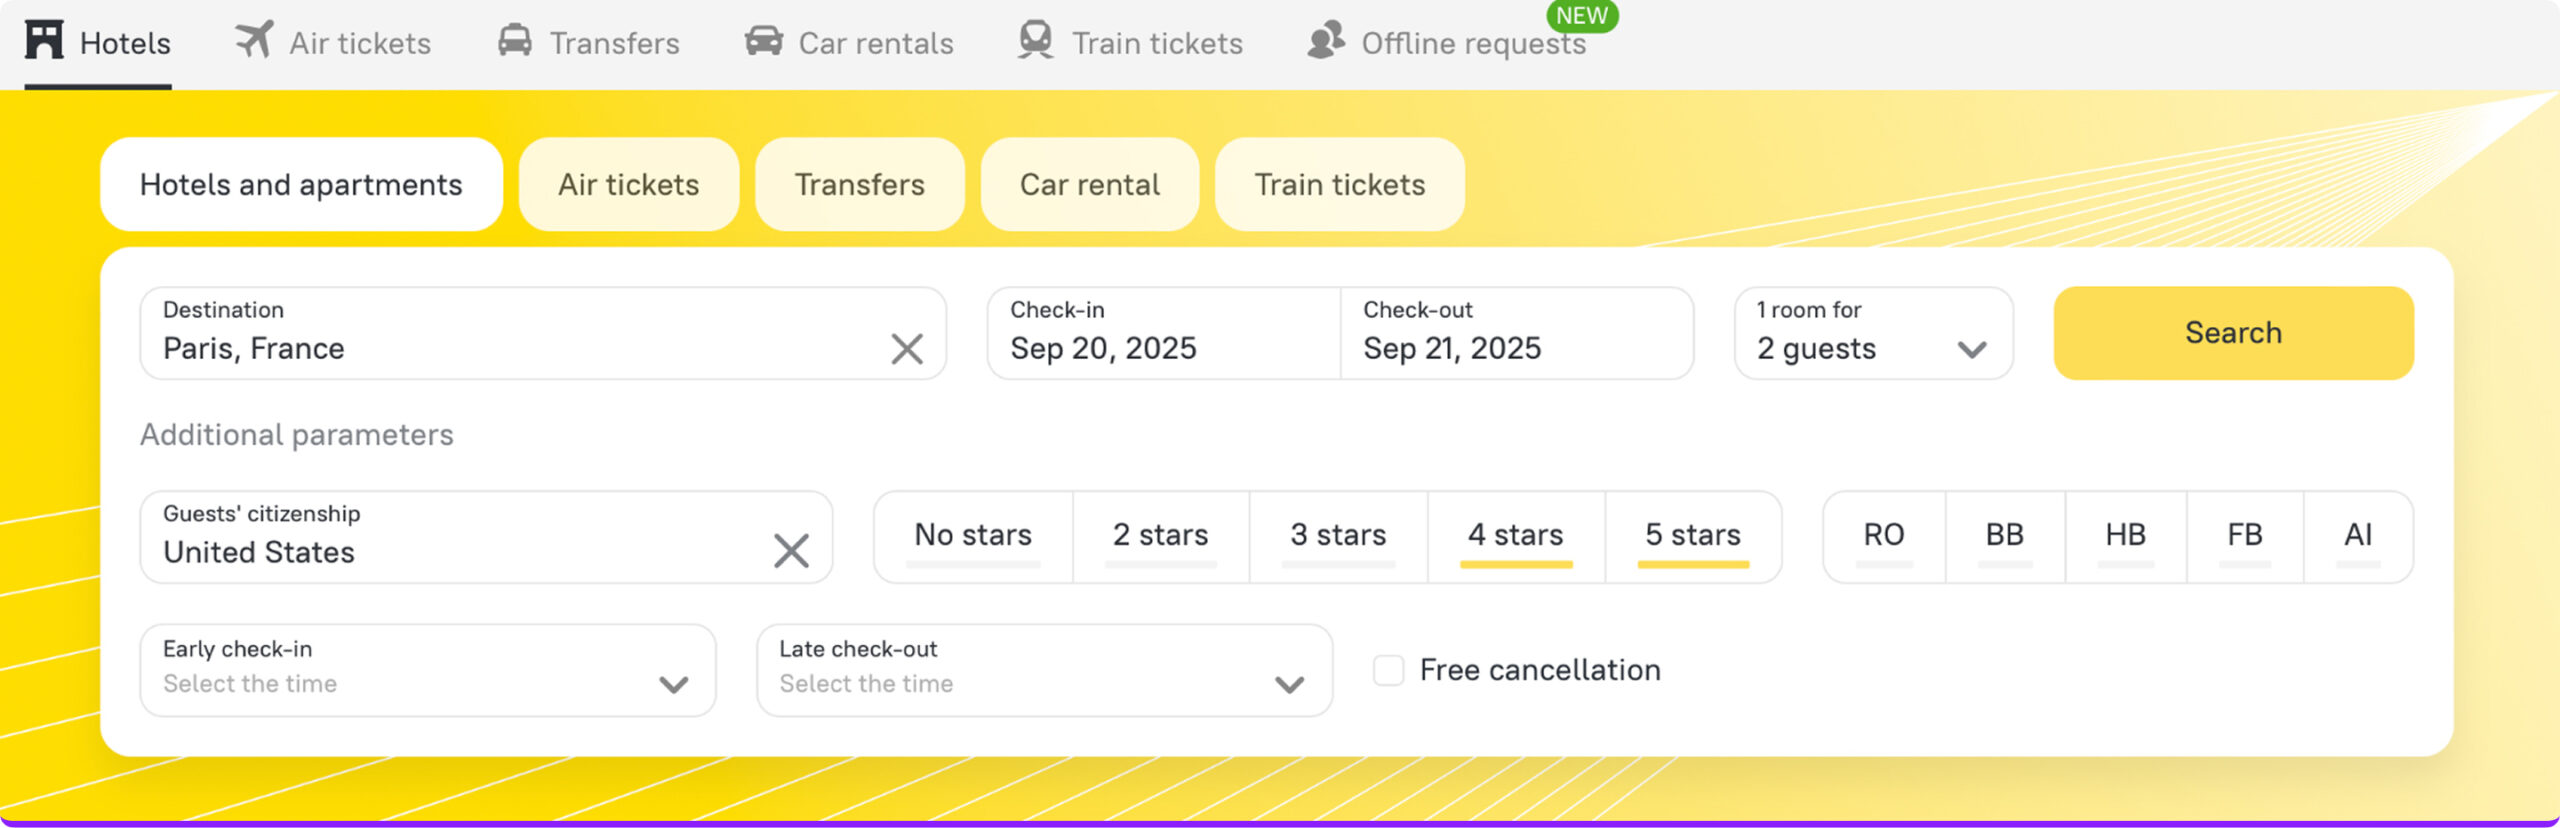Click the Offline requests people icon
Image resolution: width=2560 pixels, height=828 pixels.
1326,41
